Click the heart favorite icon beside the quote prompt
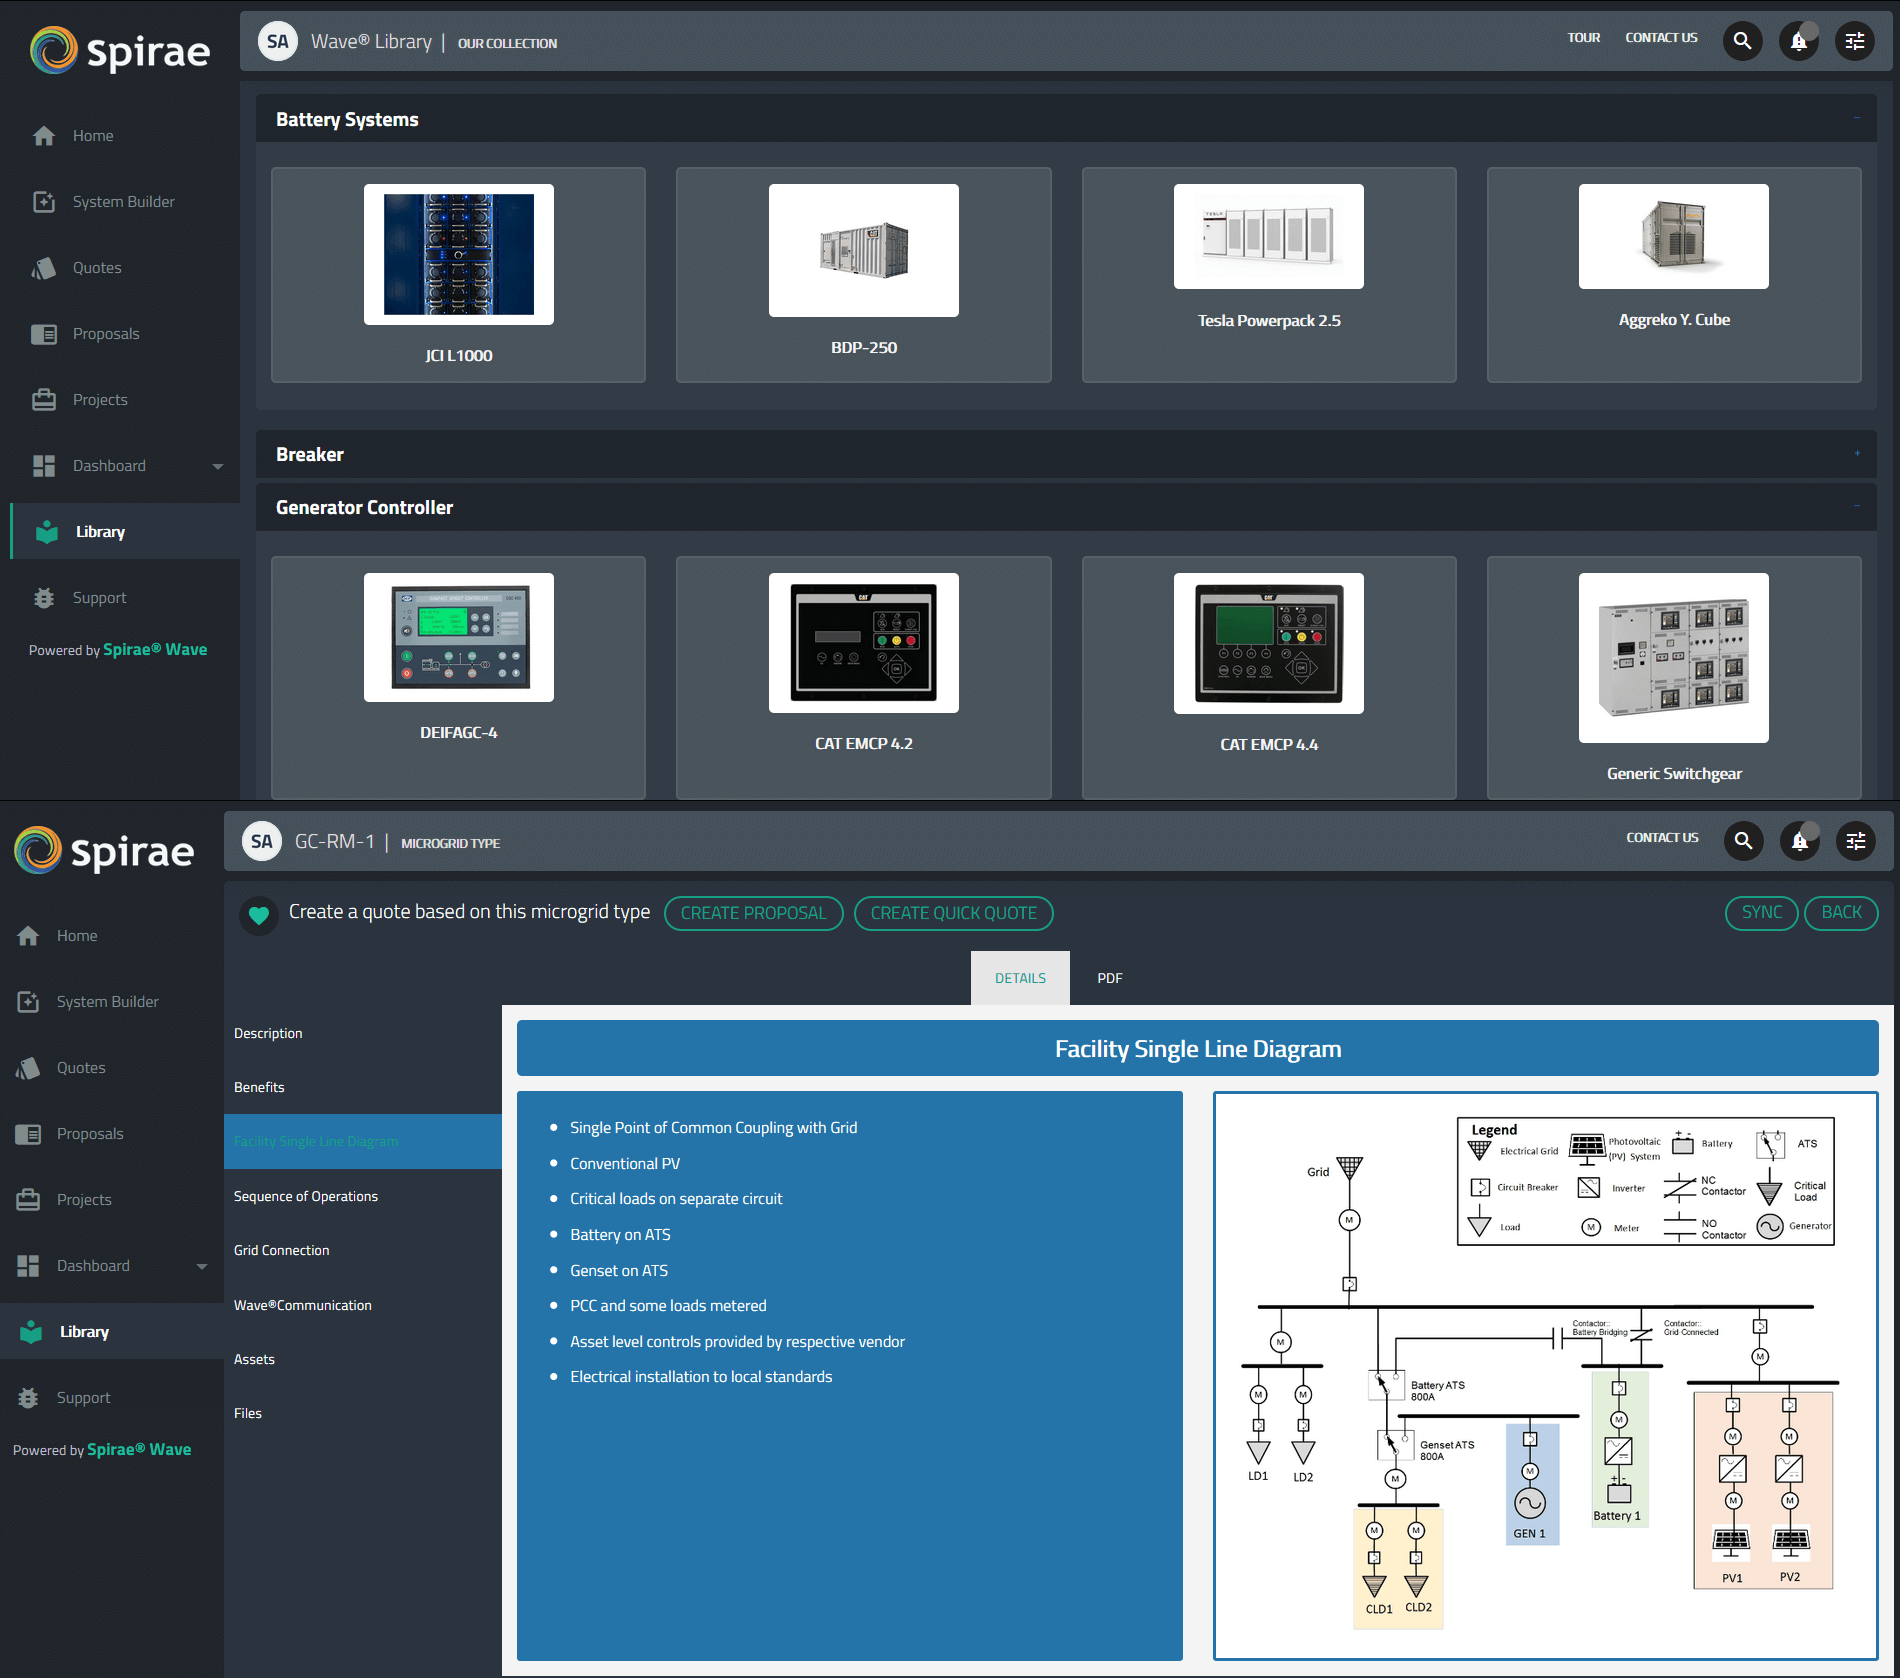The height and width of the screenshot is (1678, 1900). (x=259, y=914)
